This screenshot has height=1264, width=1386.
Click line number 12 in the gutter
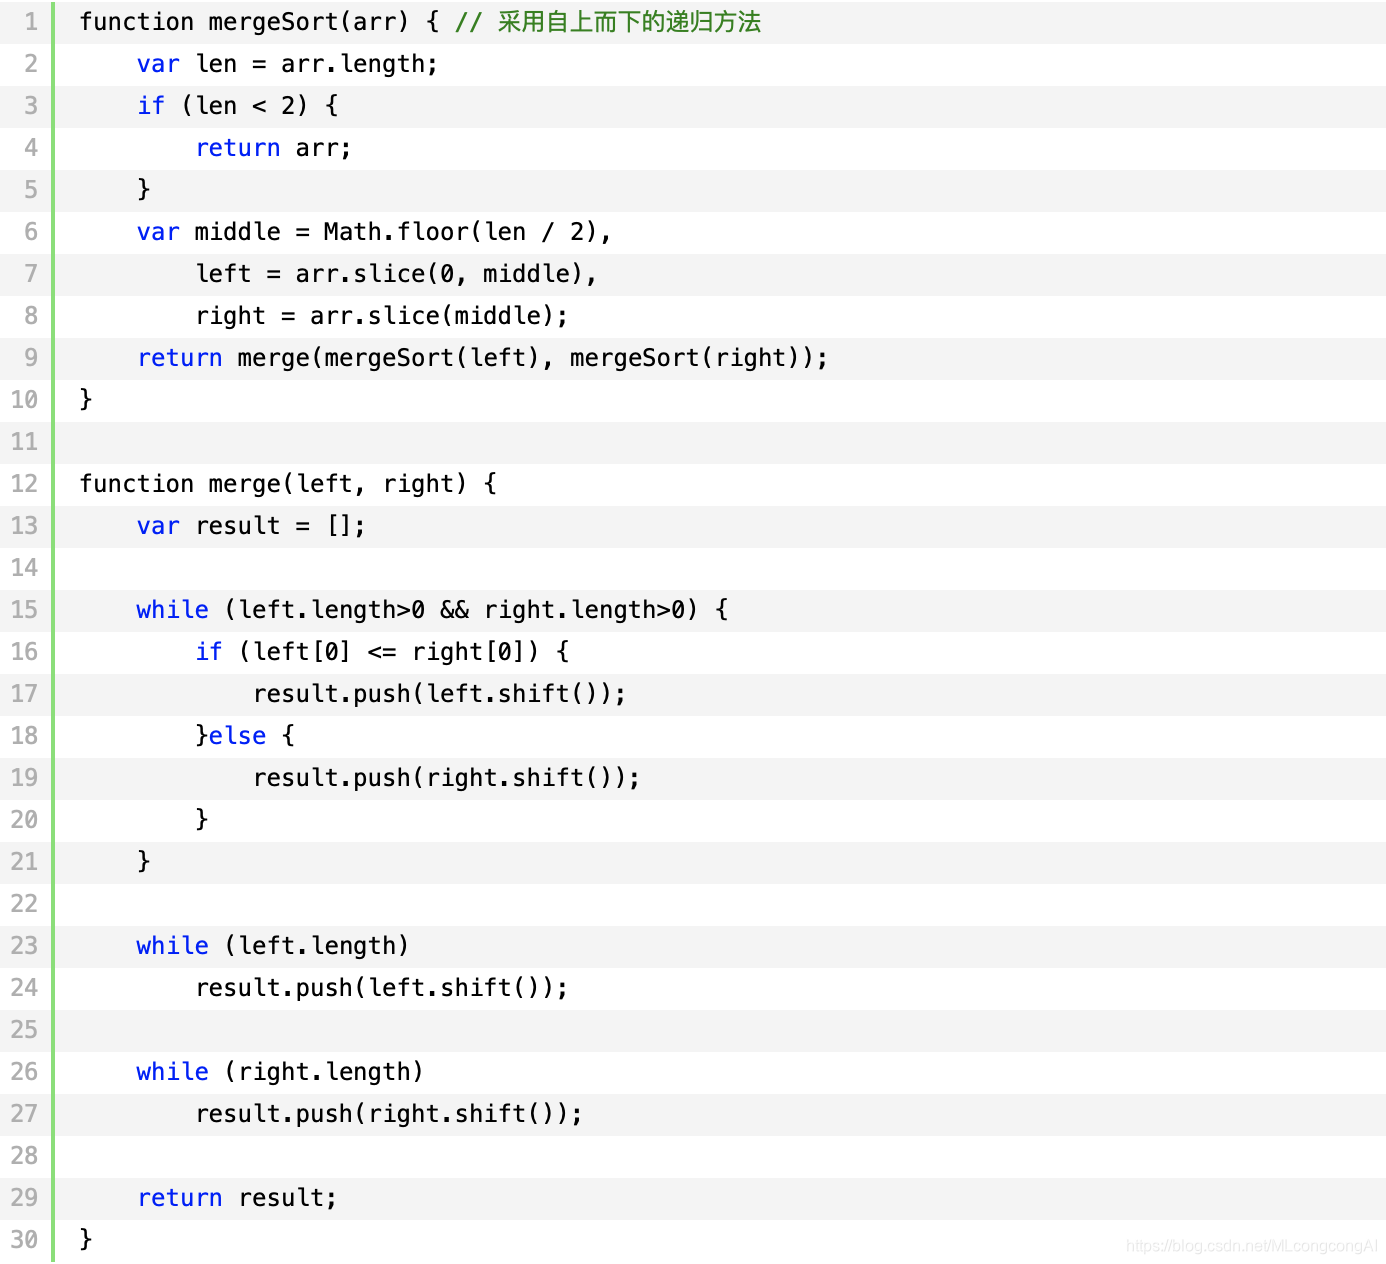pos(24,484)
